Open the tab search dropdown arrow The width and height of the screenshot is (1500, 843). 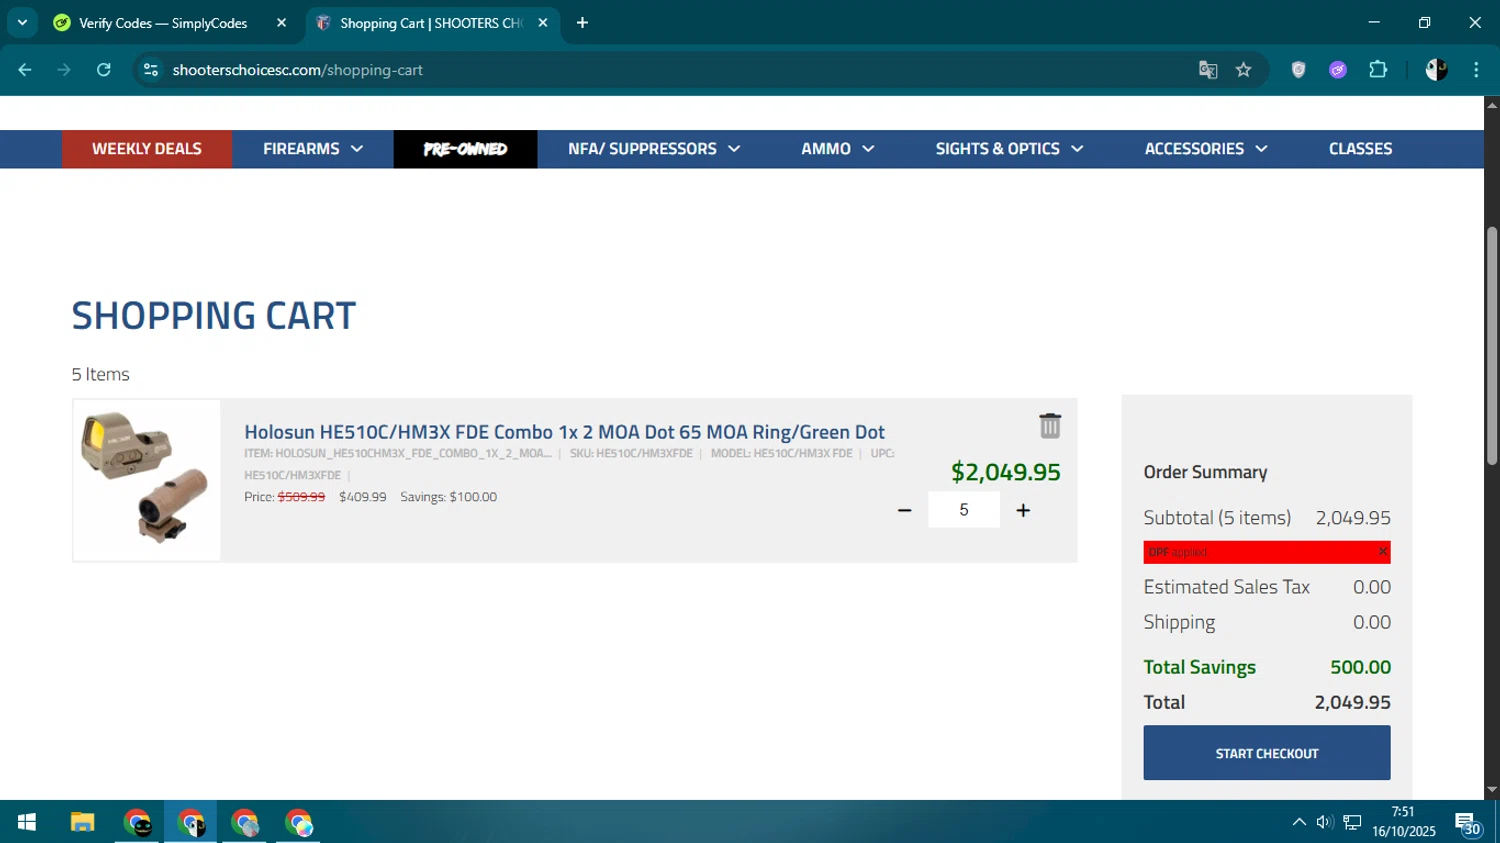click(x=22, y=23)
